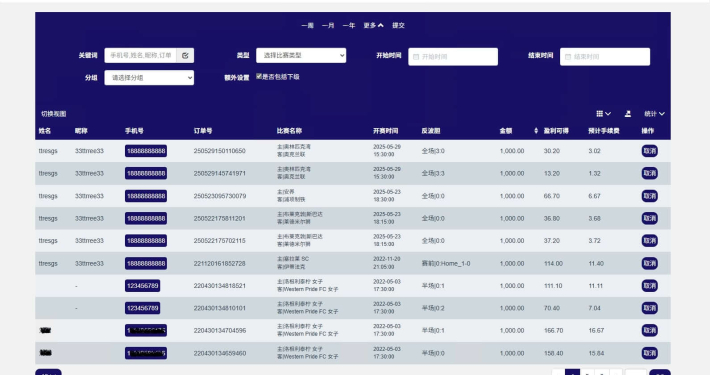The width and height of the screenshot is (710, 375).
Task: Click 切换视图 to switch view
Action: click(53, 114)
